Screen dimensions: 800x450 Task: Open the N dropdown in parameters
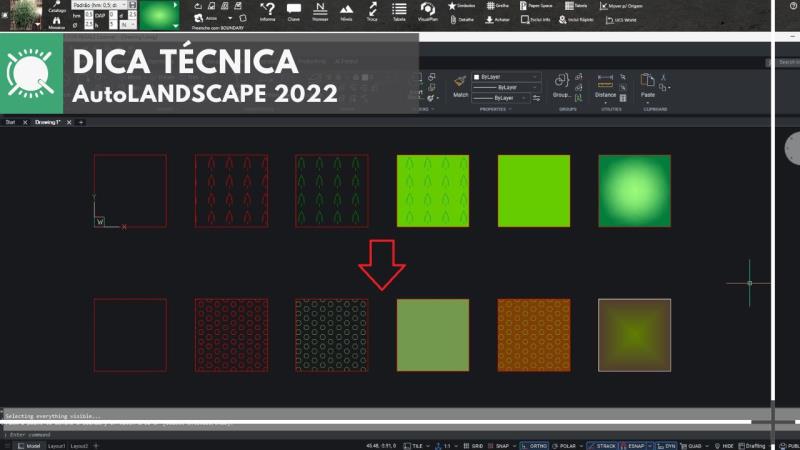(129, 24)
